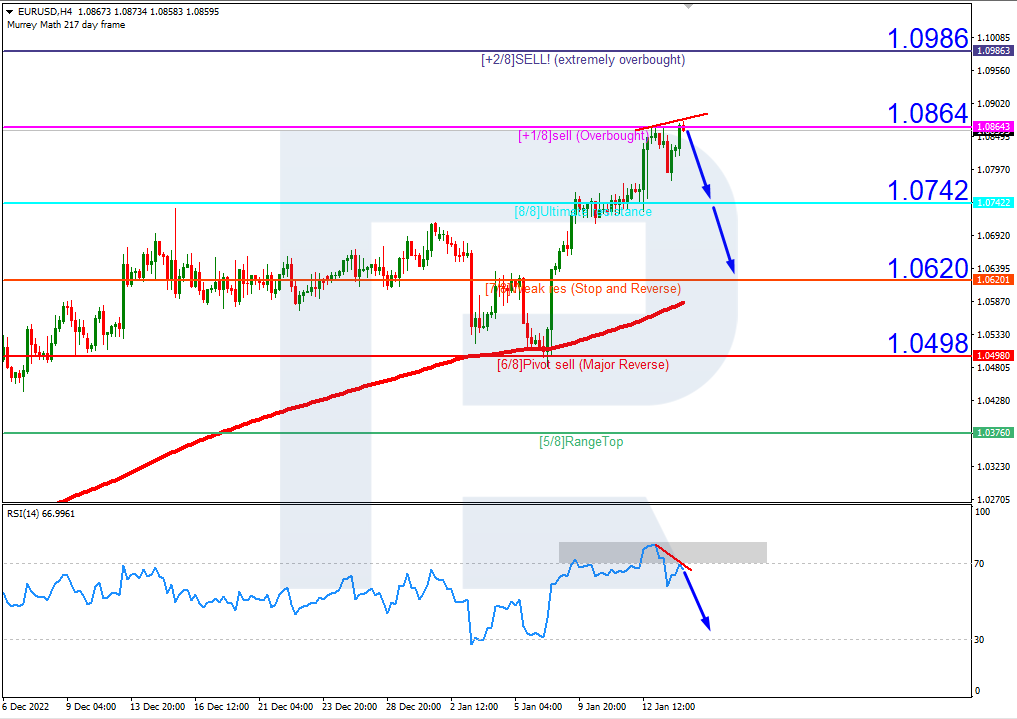Click the 6 Dec 2022 date label
The width and height of the screenshot is (1017, 719).
(28, 706)
